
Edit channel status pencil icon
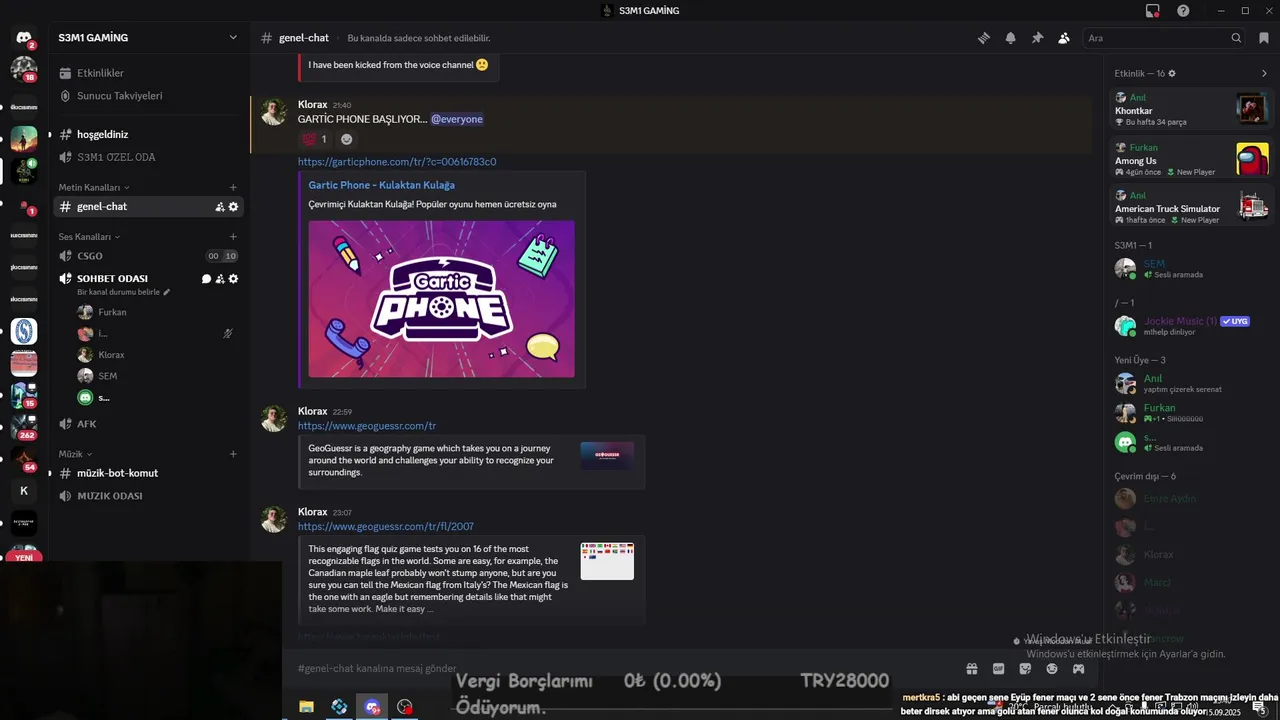click(167, 292)
